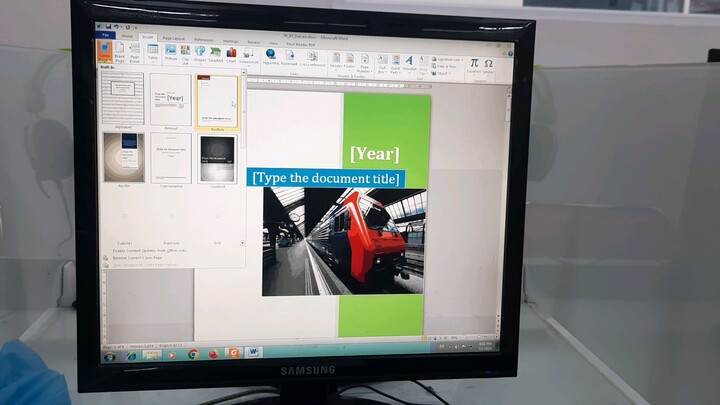
Task: Open the Object dropdown in the Text group
Action: coord(440,73)
